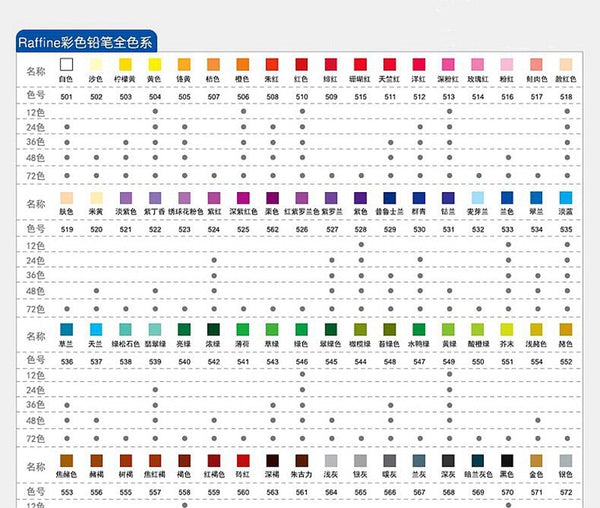Image resolution: width=600 pixels, height=508 pixels.
Task: Pick the 朱红 vermilion swatch numbered 508
Action: pyautogui.click(x=272, y=63)
